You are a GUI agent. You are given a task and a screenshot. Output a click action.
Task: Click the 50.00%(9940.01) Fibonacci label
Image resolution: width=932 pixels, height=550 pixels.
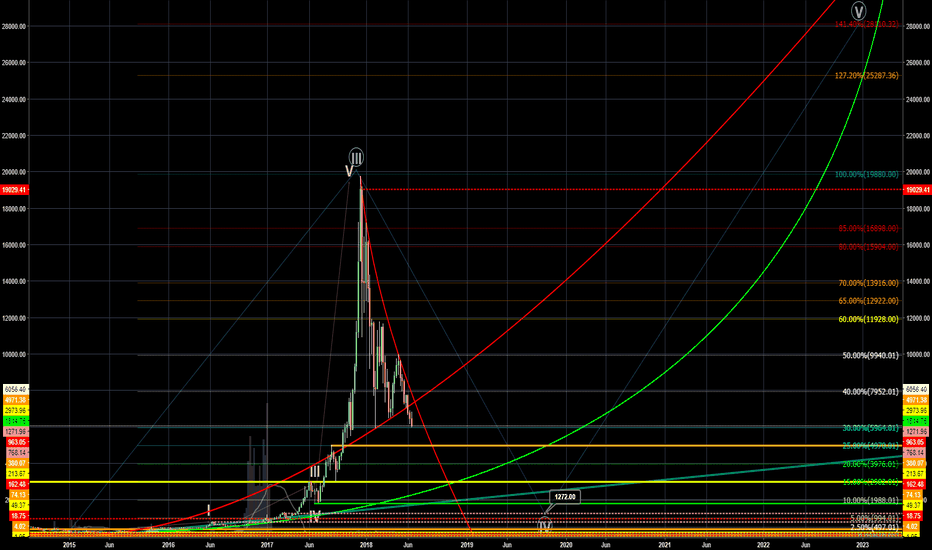pyautogui.click(x=870, y=356)
